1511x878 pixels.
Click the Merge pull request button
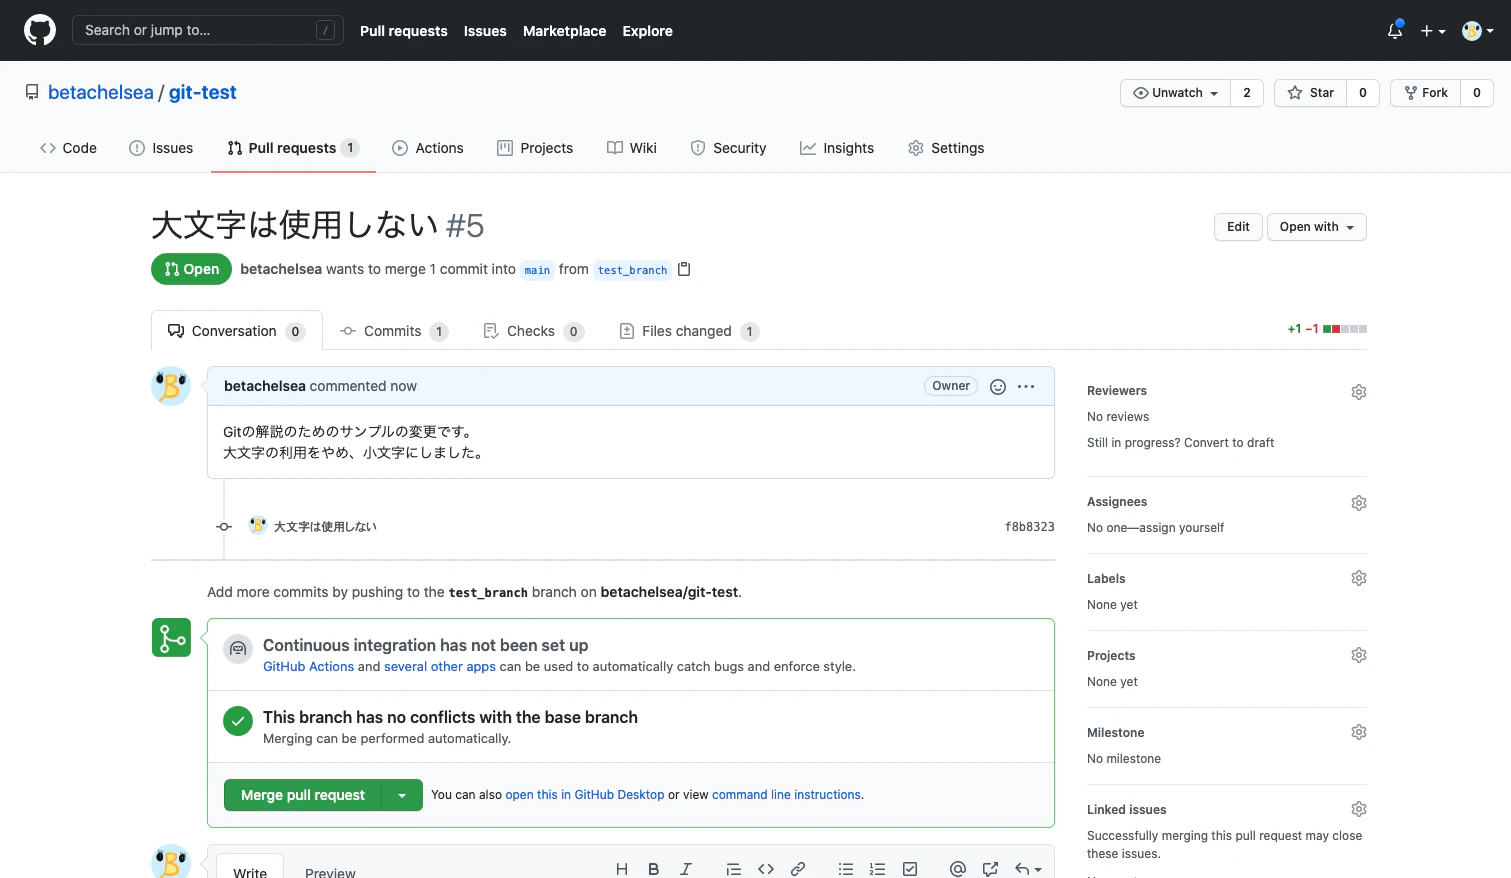(x=303, y=795)
